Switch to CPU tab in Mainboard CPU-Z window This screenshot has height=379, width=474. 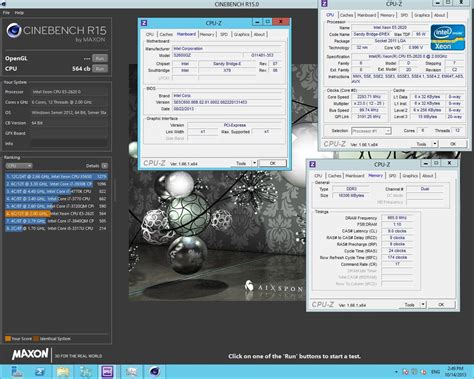(150, 34)
